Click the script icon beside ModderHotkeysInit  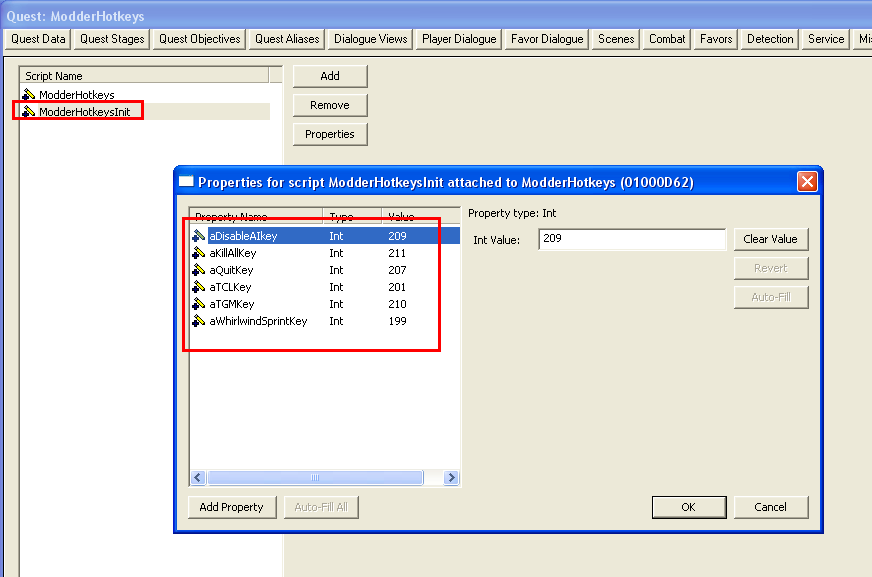[x=28, y=112]
